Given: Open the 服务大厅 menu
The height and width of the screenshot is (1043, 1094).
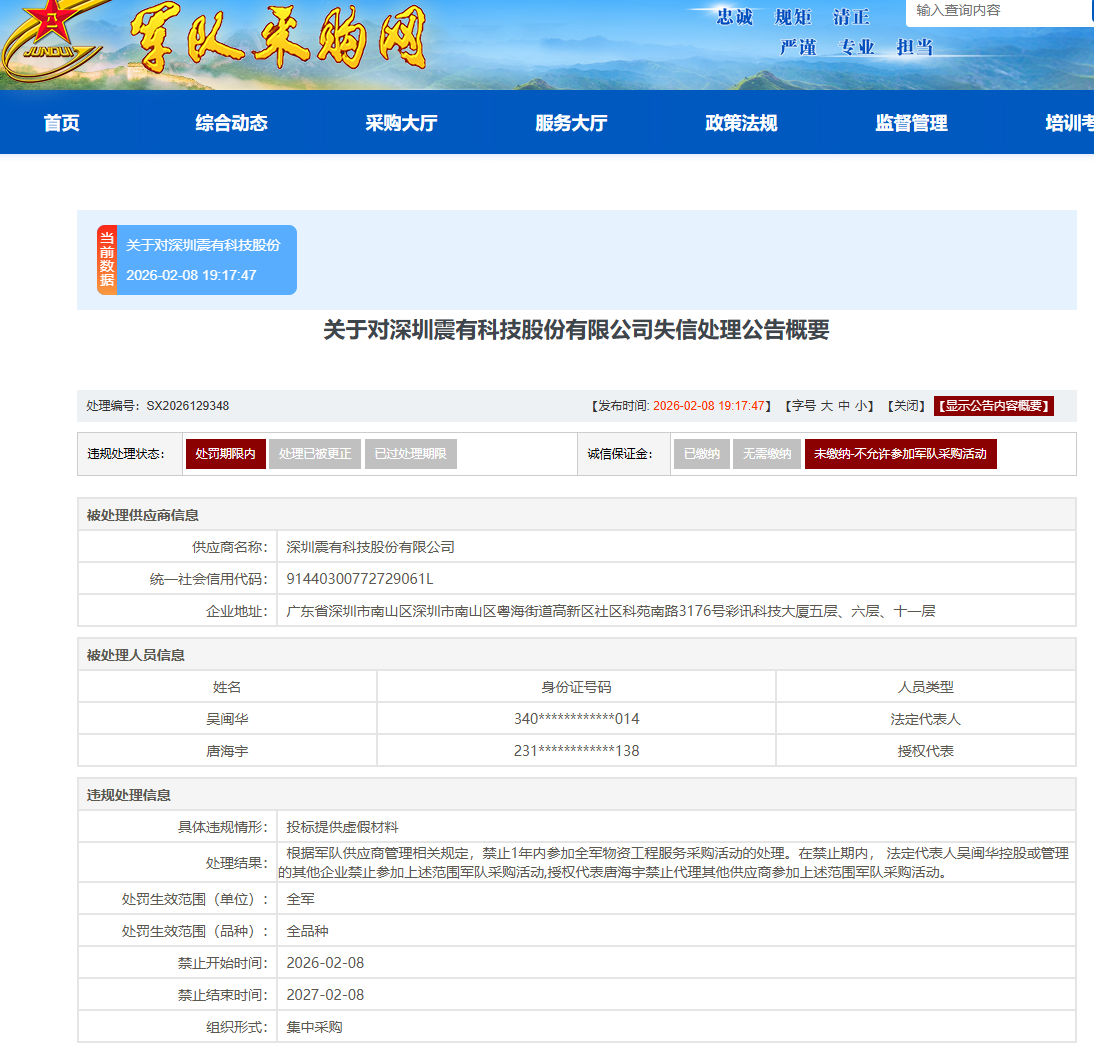Looking at the screenshot, I should click(x=571, y=123).
